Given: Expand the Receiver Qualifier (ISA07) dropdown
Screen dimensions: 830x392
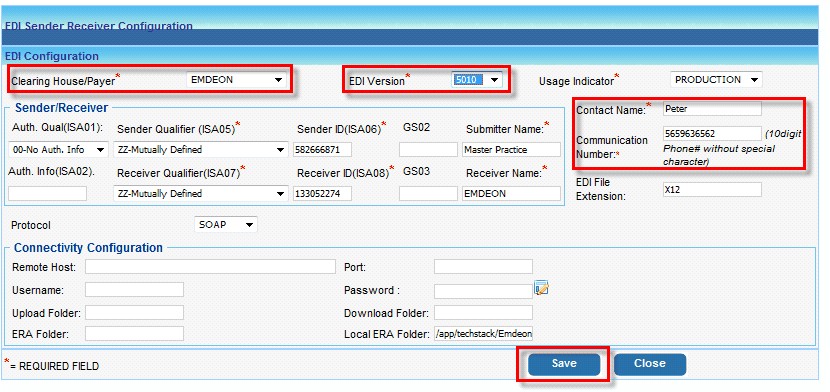Looking at the screenshot, I should coord(201,194).
